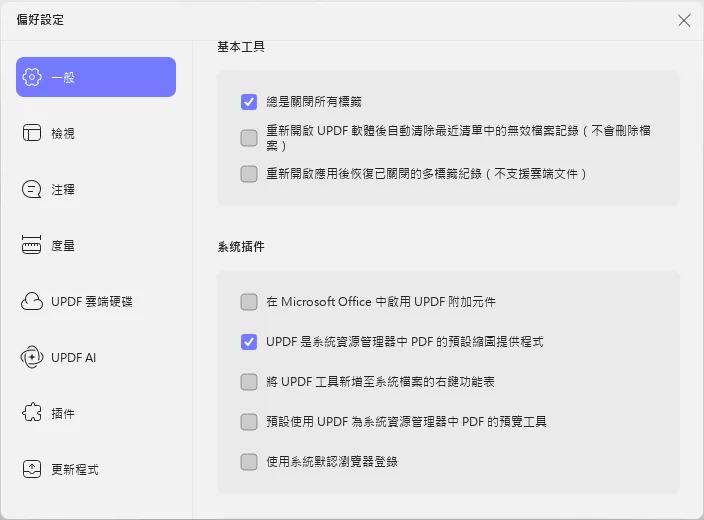Check 將 UPDF 工具新增至右鍵功能表
Screen dimensions: 704x520
[249, 382]
